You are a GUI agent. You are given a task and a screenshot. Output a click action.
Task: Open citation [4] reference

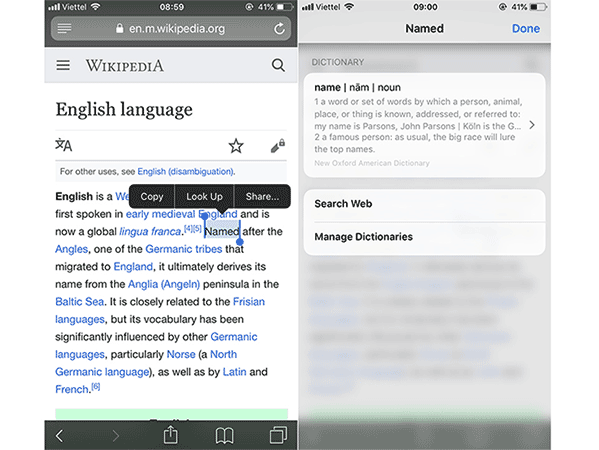(188, 228)
